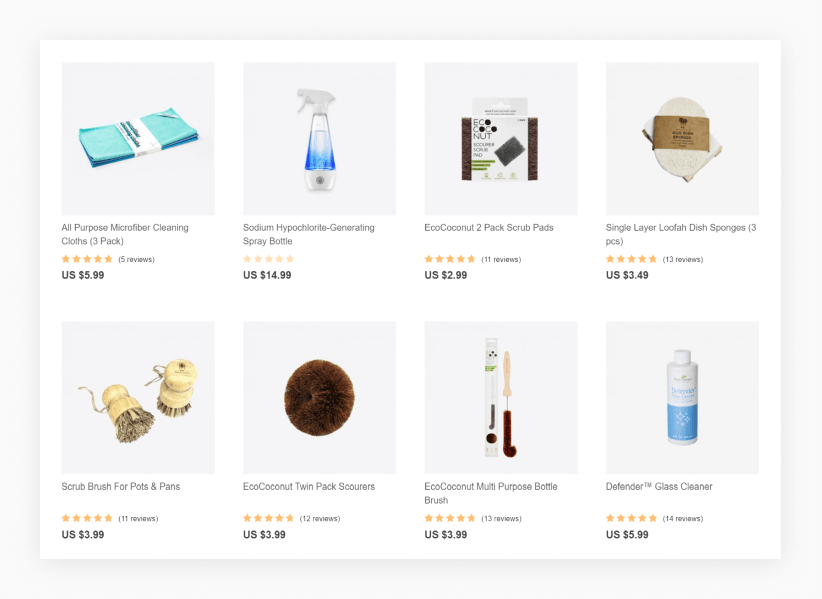View the 5 reviews for microfiber cloths
822x599 pixels.
(136, 259)
